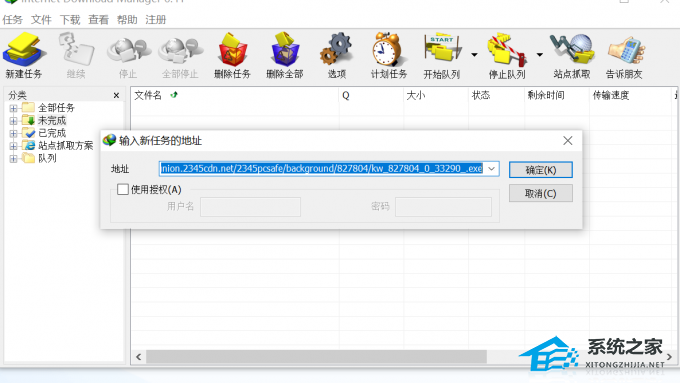Open the dropdown arrow beside 停止队列

pyautogui.click(x=539, y=55)
